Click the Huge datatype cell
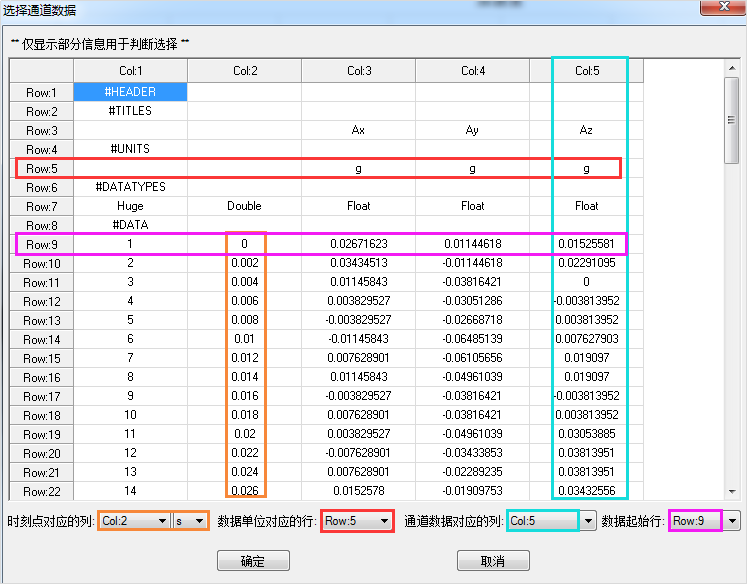The width and height of the screenshot is (747, 585). 131,206
